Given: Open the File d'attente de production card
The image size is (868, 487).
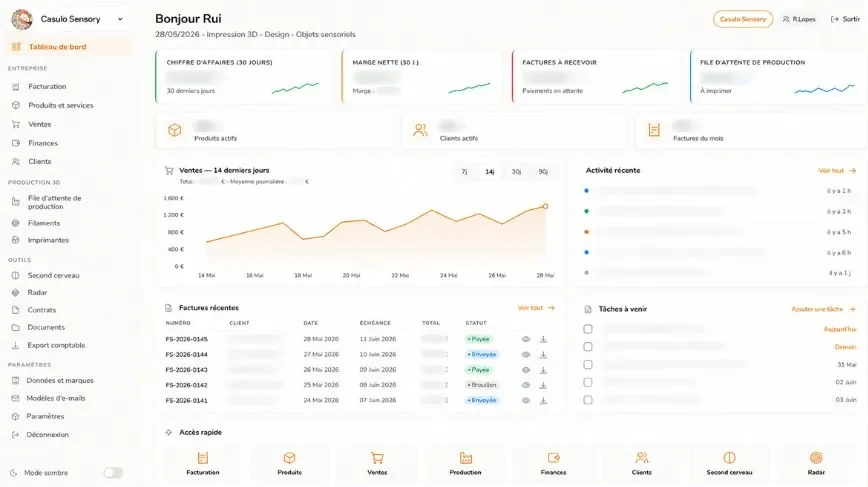Looking at the screenshot, I should pyautogui.click(x=778, y=76).
